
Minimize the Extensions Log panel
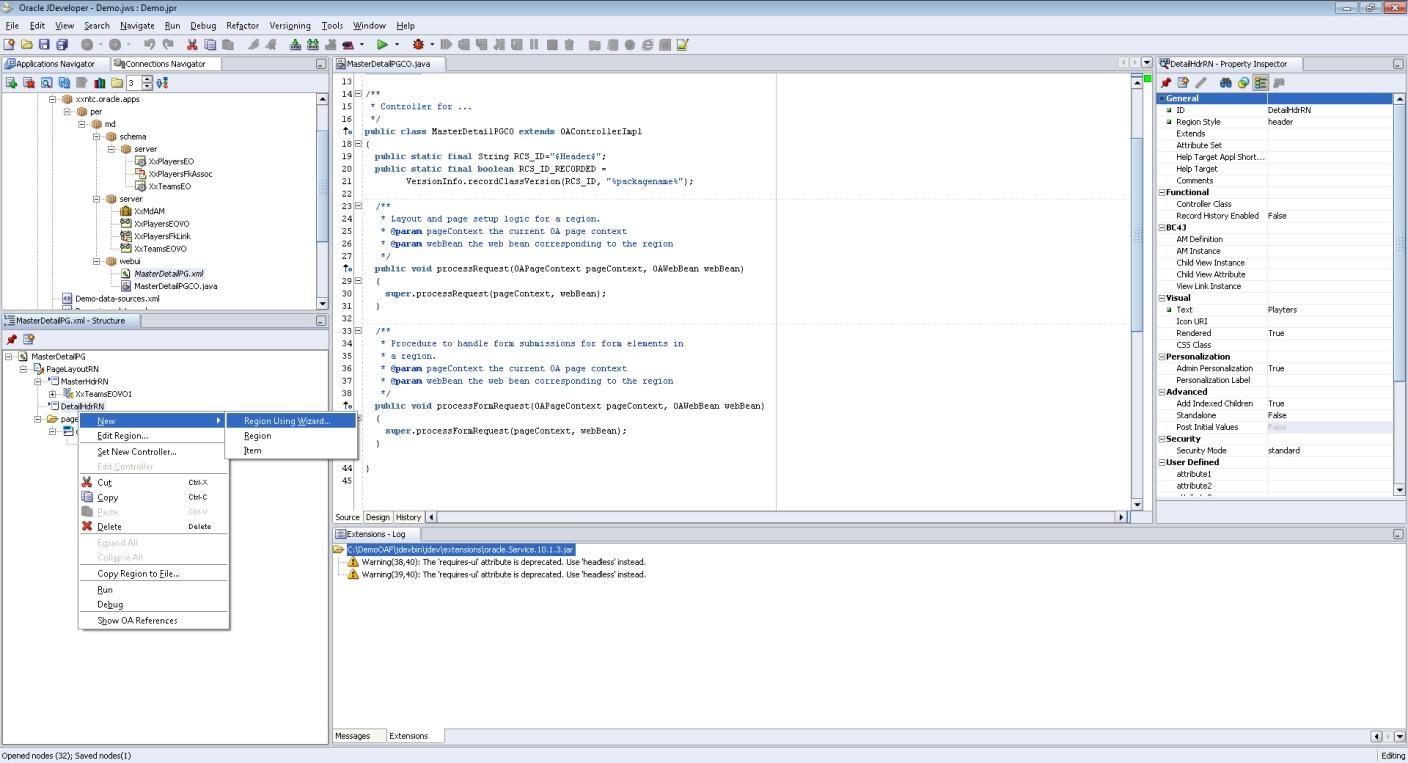1398,534
